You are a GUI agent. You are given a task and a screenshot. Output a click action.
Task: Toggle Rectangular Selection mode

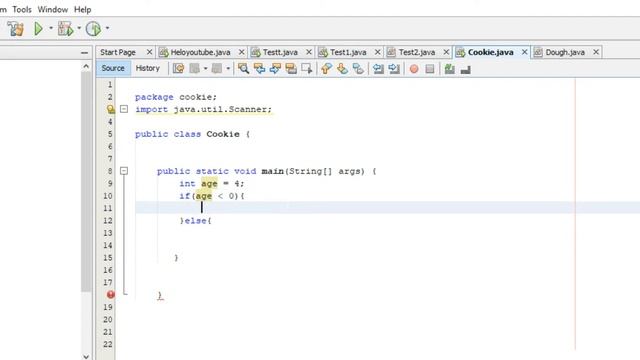[x=307, y=69]
